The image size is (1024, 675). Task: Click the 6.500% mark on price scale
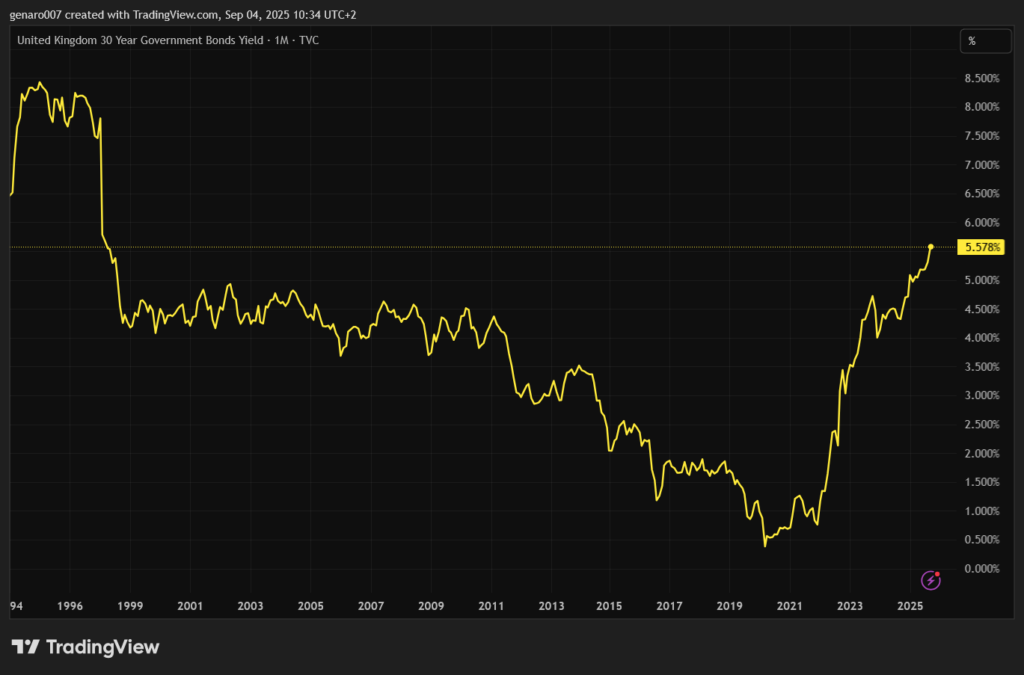point(981,194)
